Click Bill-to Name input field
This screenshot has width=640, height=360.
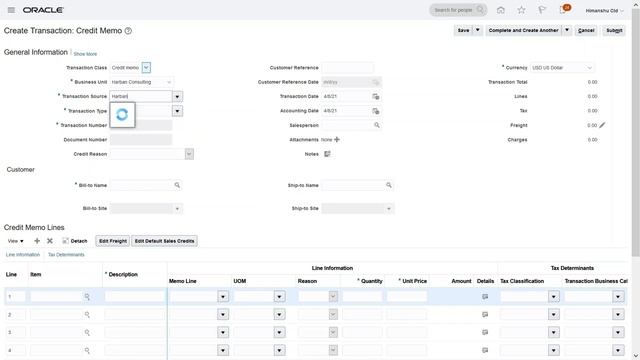coord(141,185)
